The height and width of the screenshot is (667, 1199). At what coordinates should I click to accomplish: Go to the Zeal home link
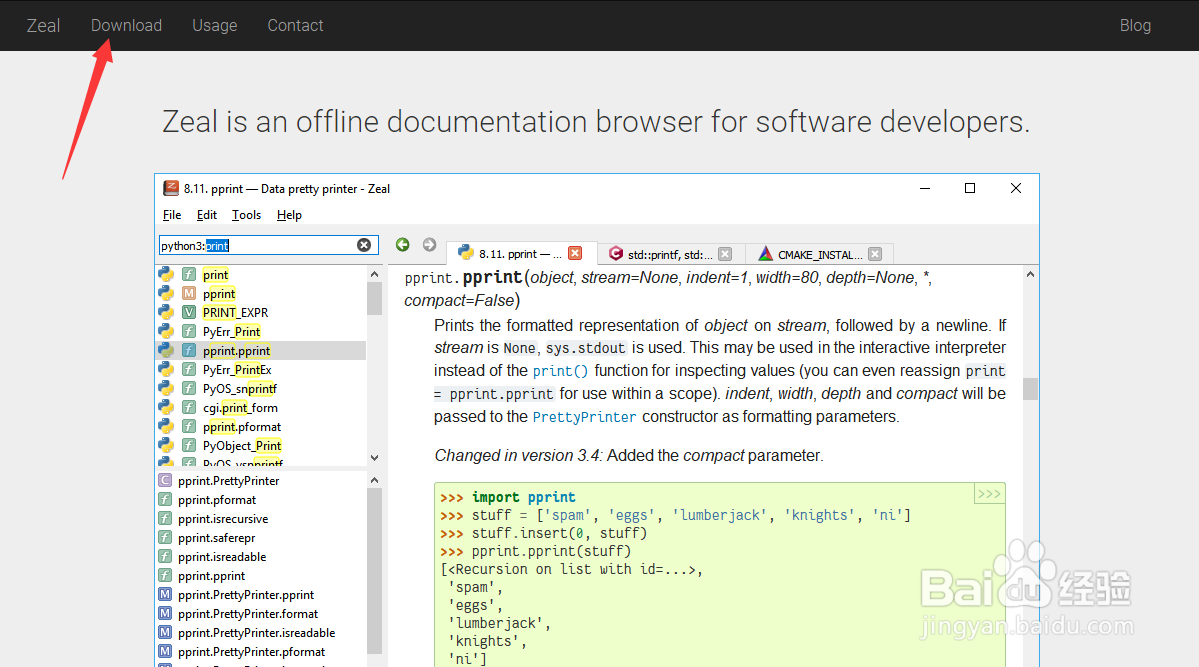[x=43, y=25]
